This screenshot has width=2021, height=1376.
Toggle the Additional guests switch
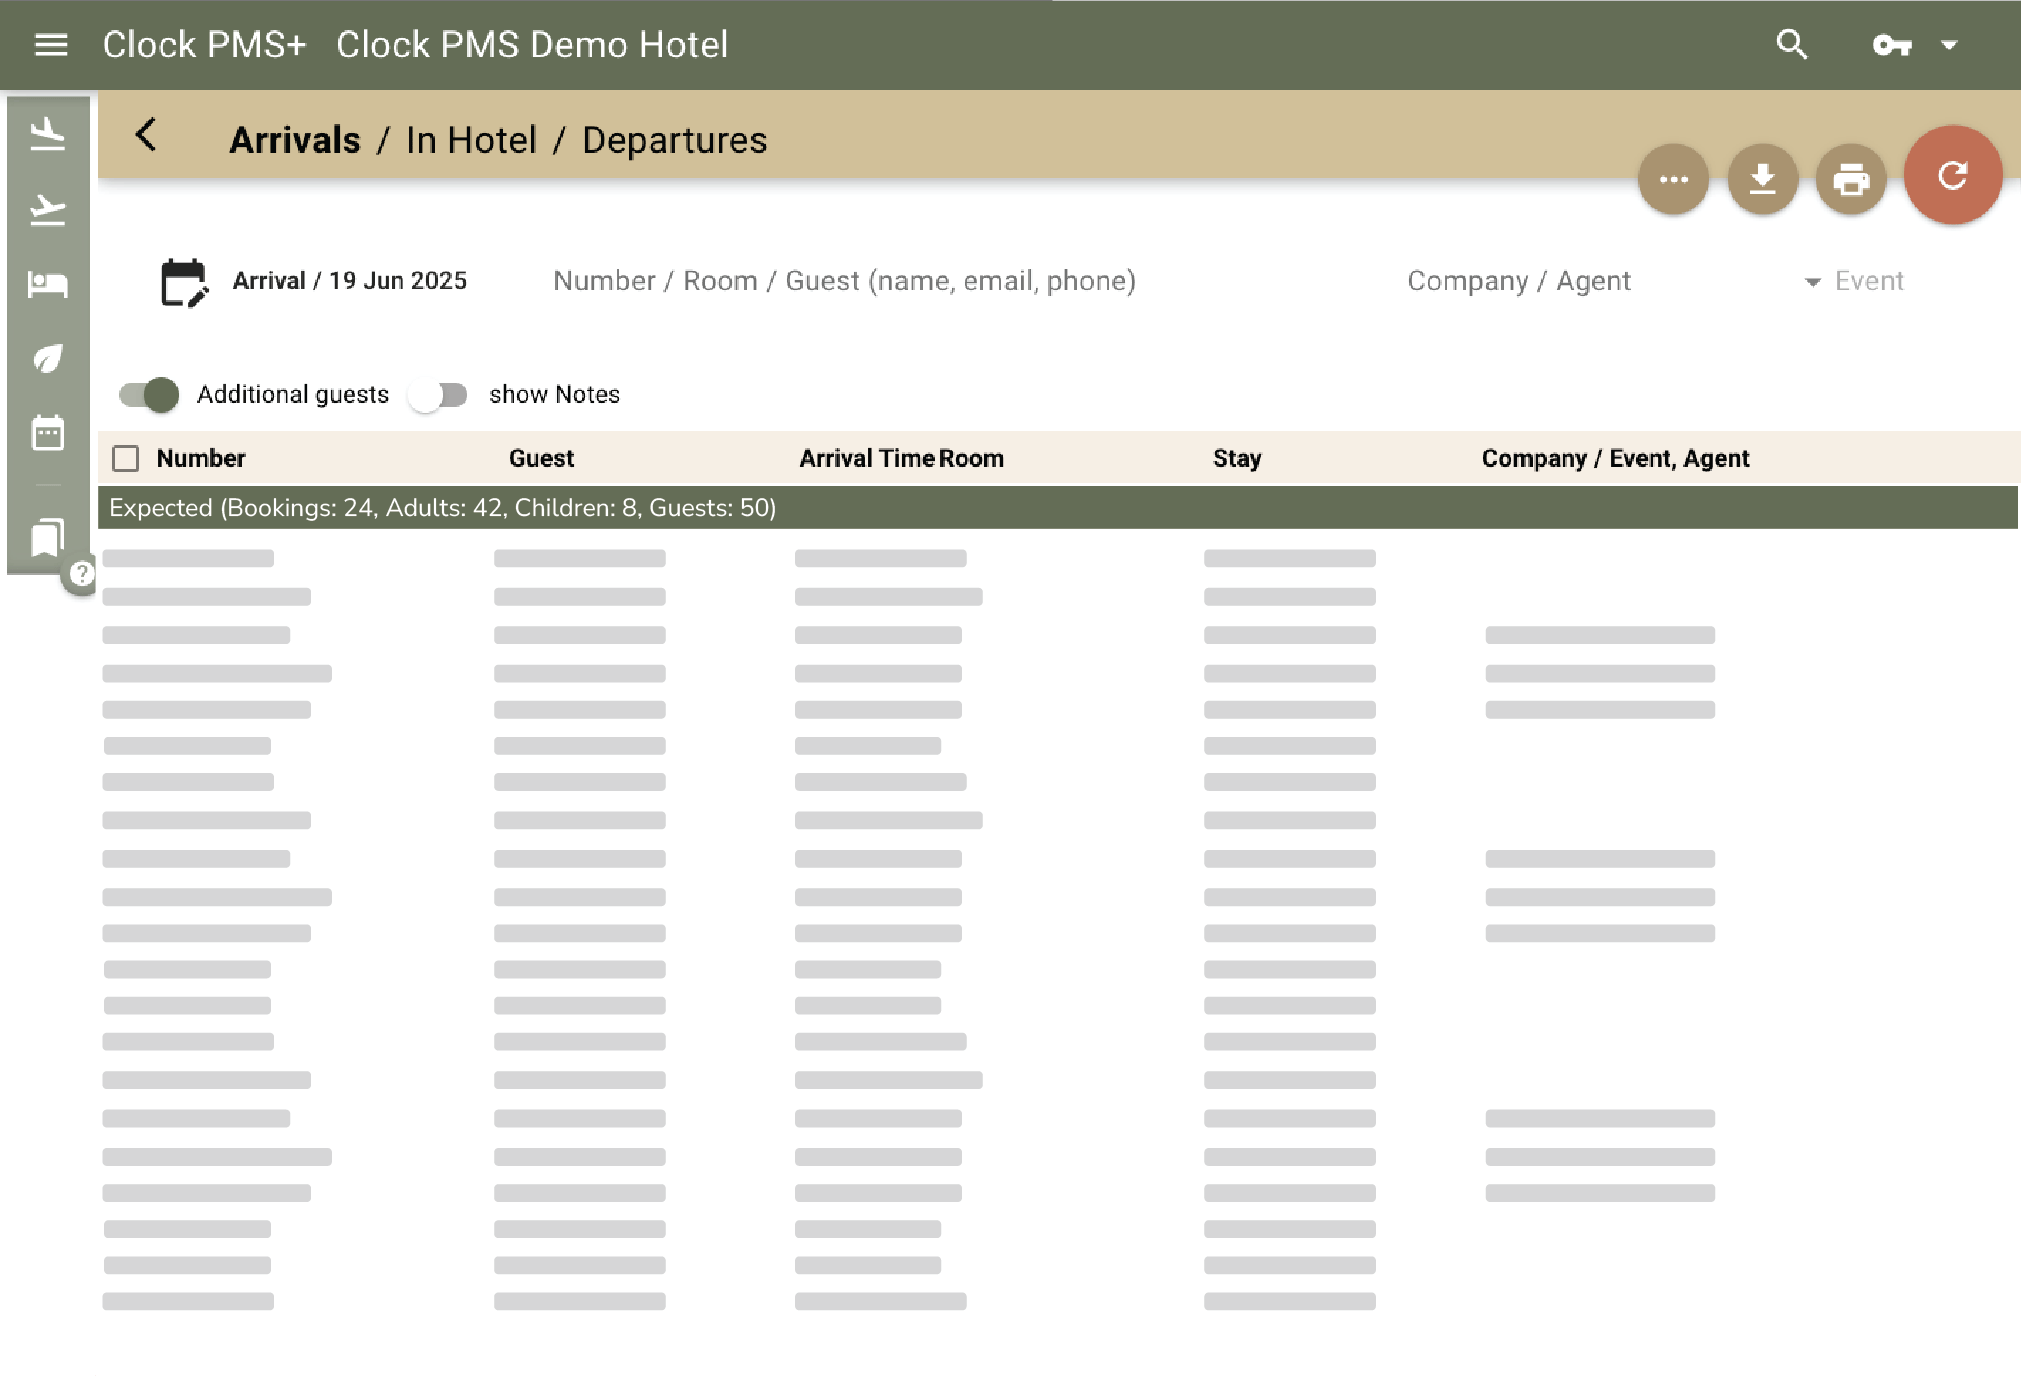pyautogui.click(x=149, y=395)
